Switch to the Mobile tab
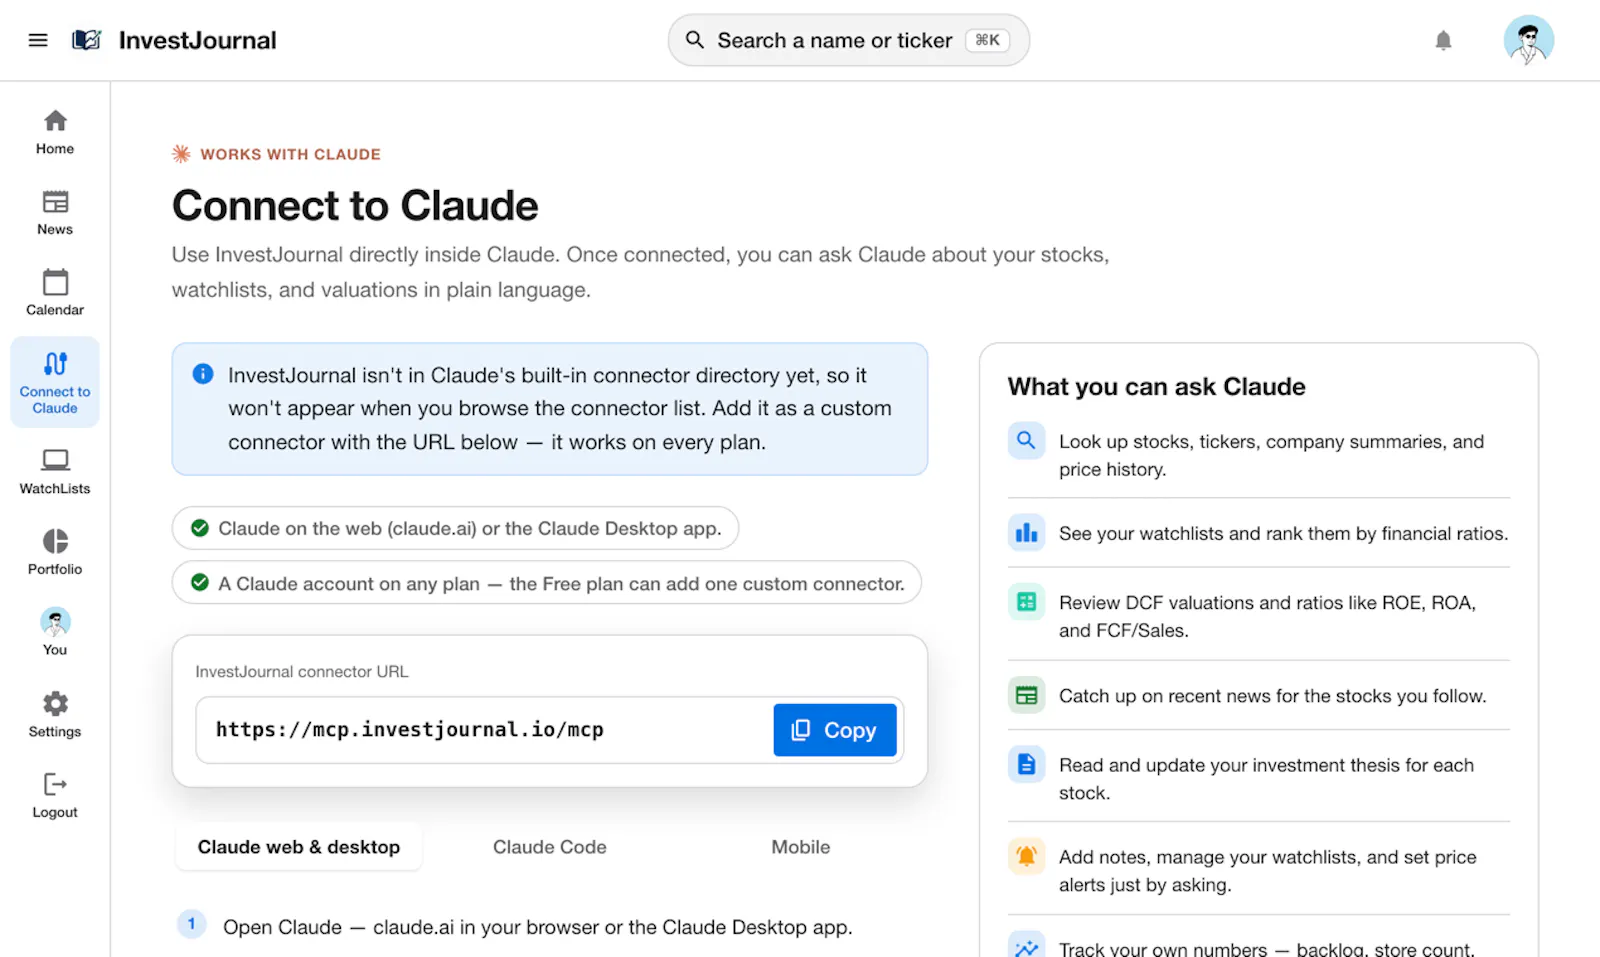 pos(801,847)
